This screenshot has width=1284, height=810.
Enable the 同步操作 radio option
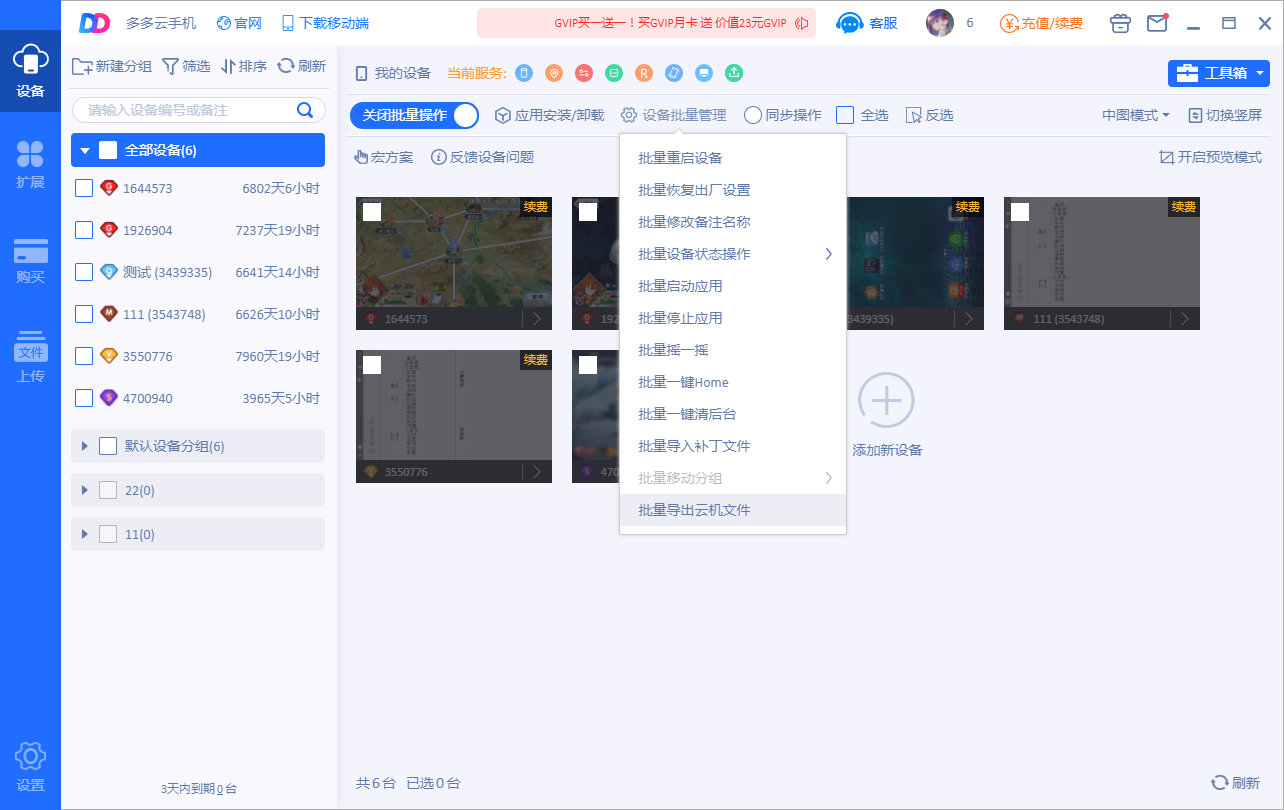pos(753,116)
